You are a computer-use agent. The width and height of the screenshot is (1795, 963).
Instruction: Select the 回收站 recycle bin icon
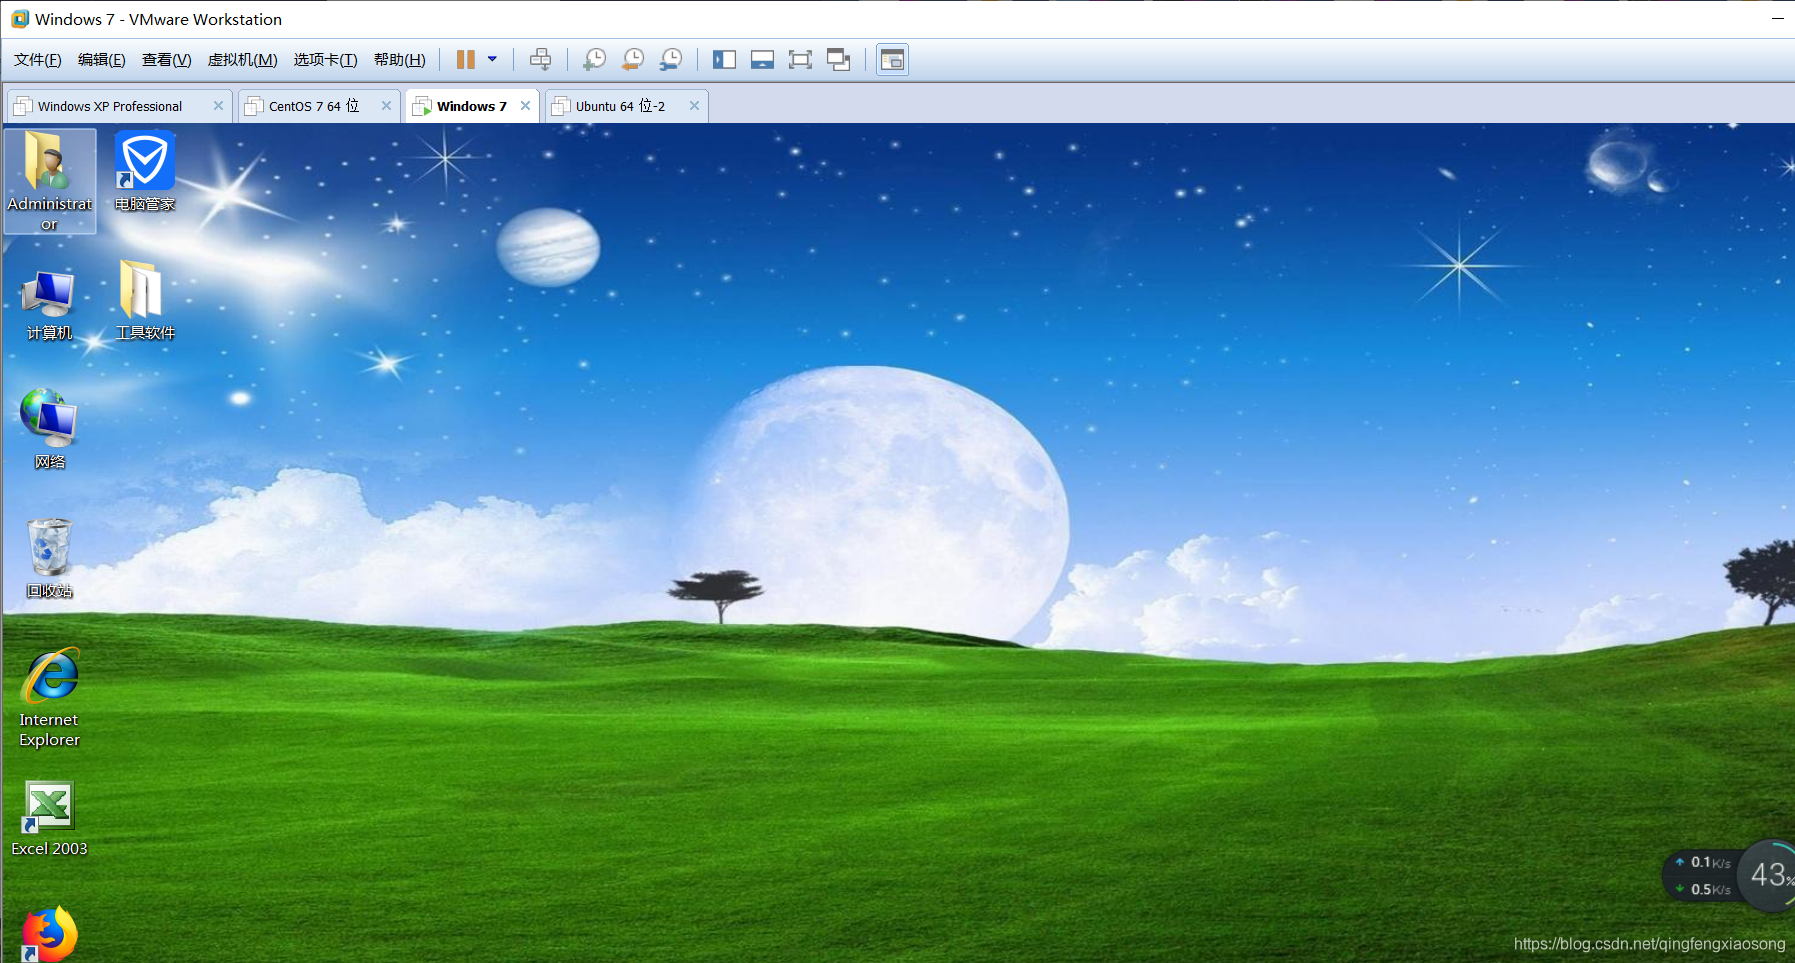[x=49, y=558]
